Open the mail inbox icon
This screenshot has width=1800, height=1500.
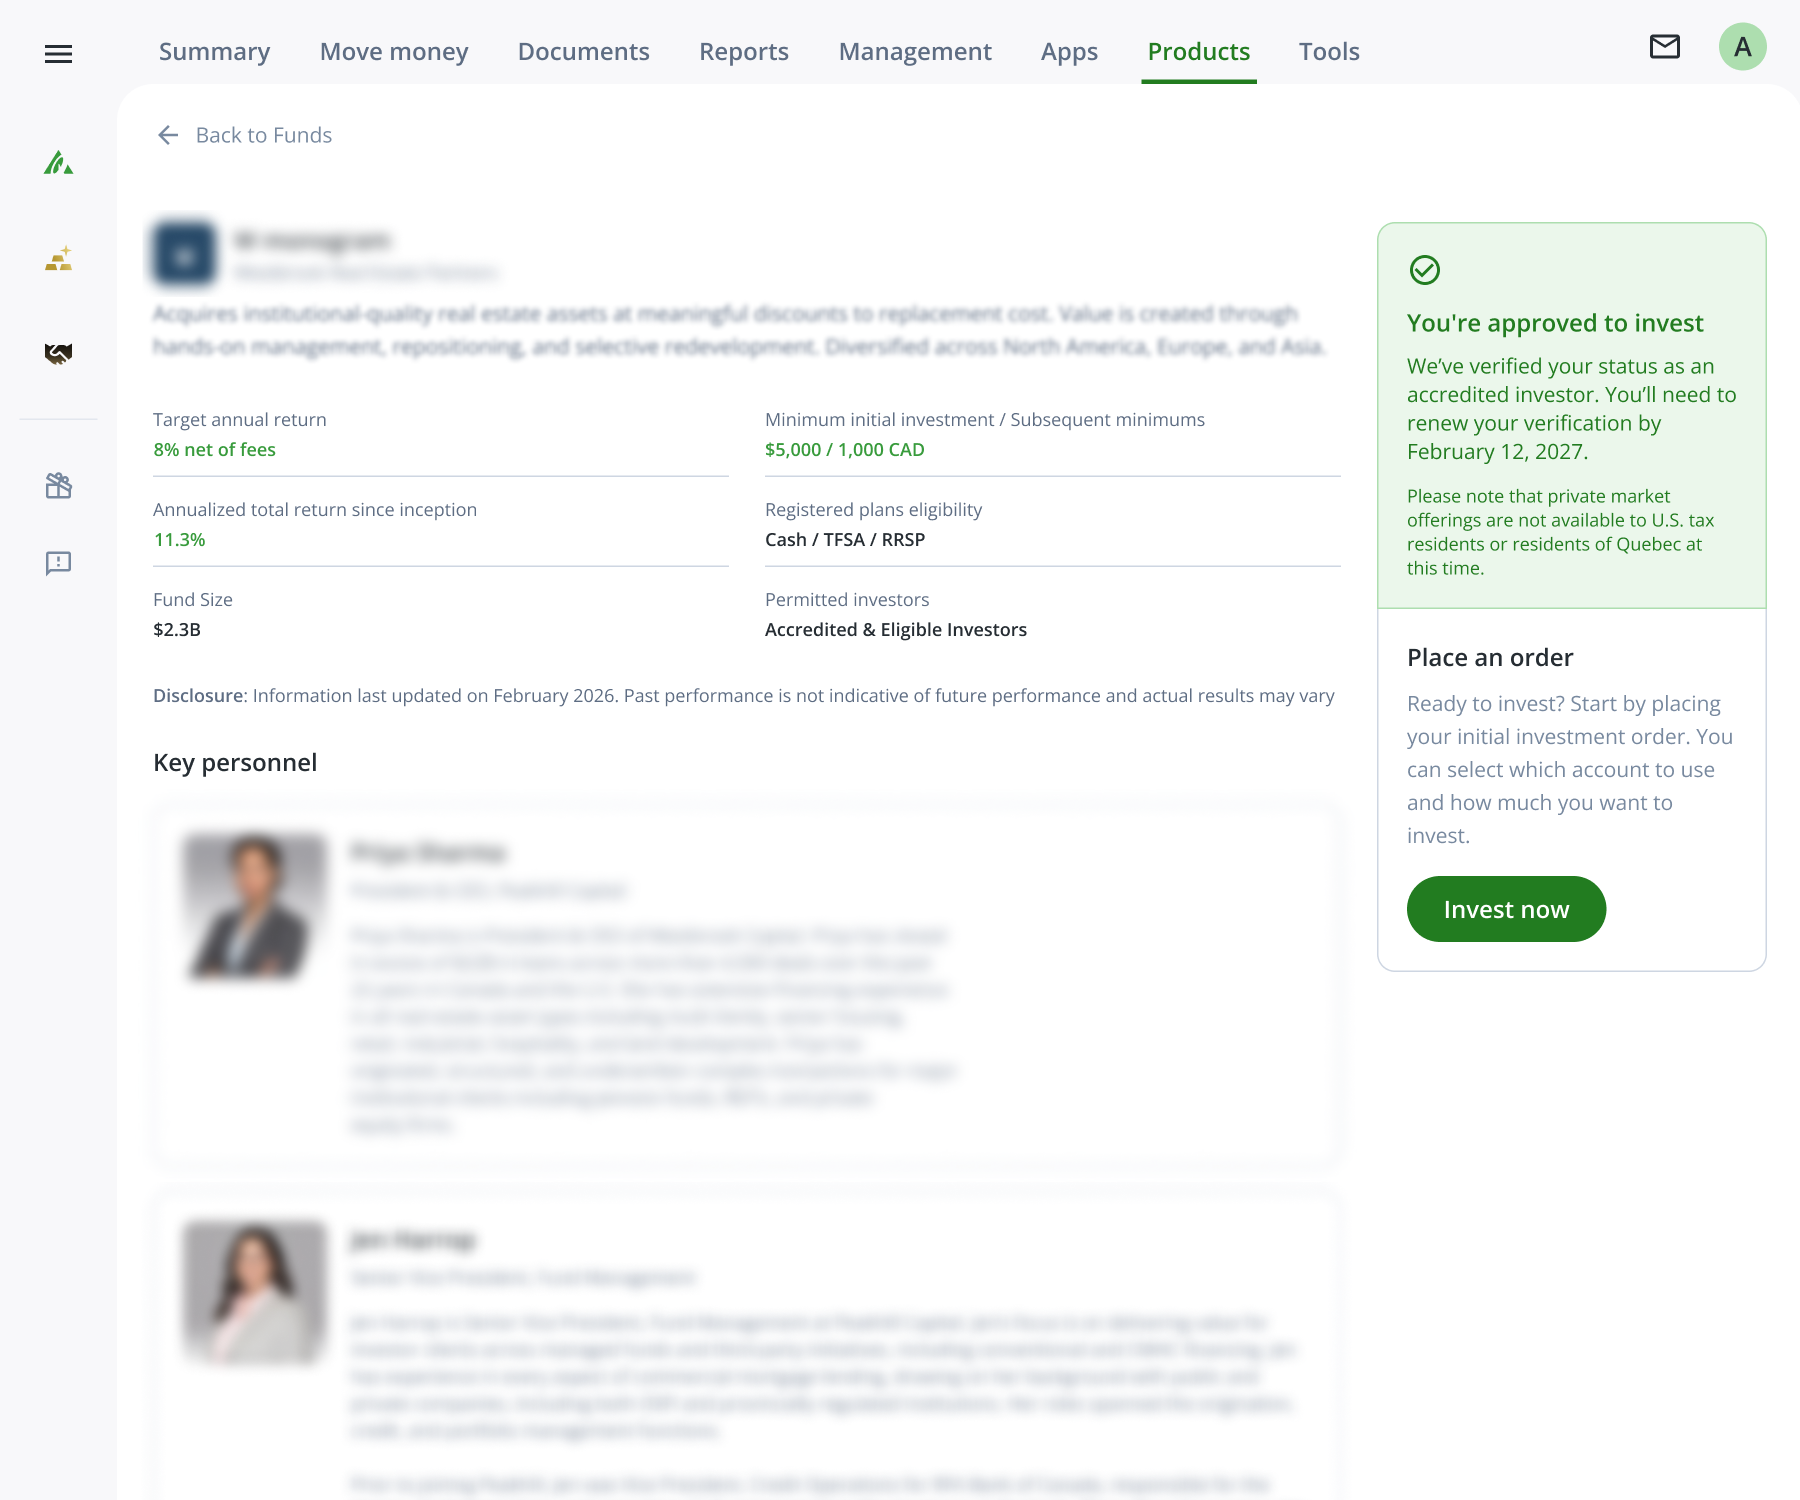[x=1665, y=47]
